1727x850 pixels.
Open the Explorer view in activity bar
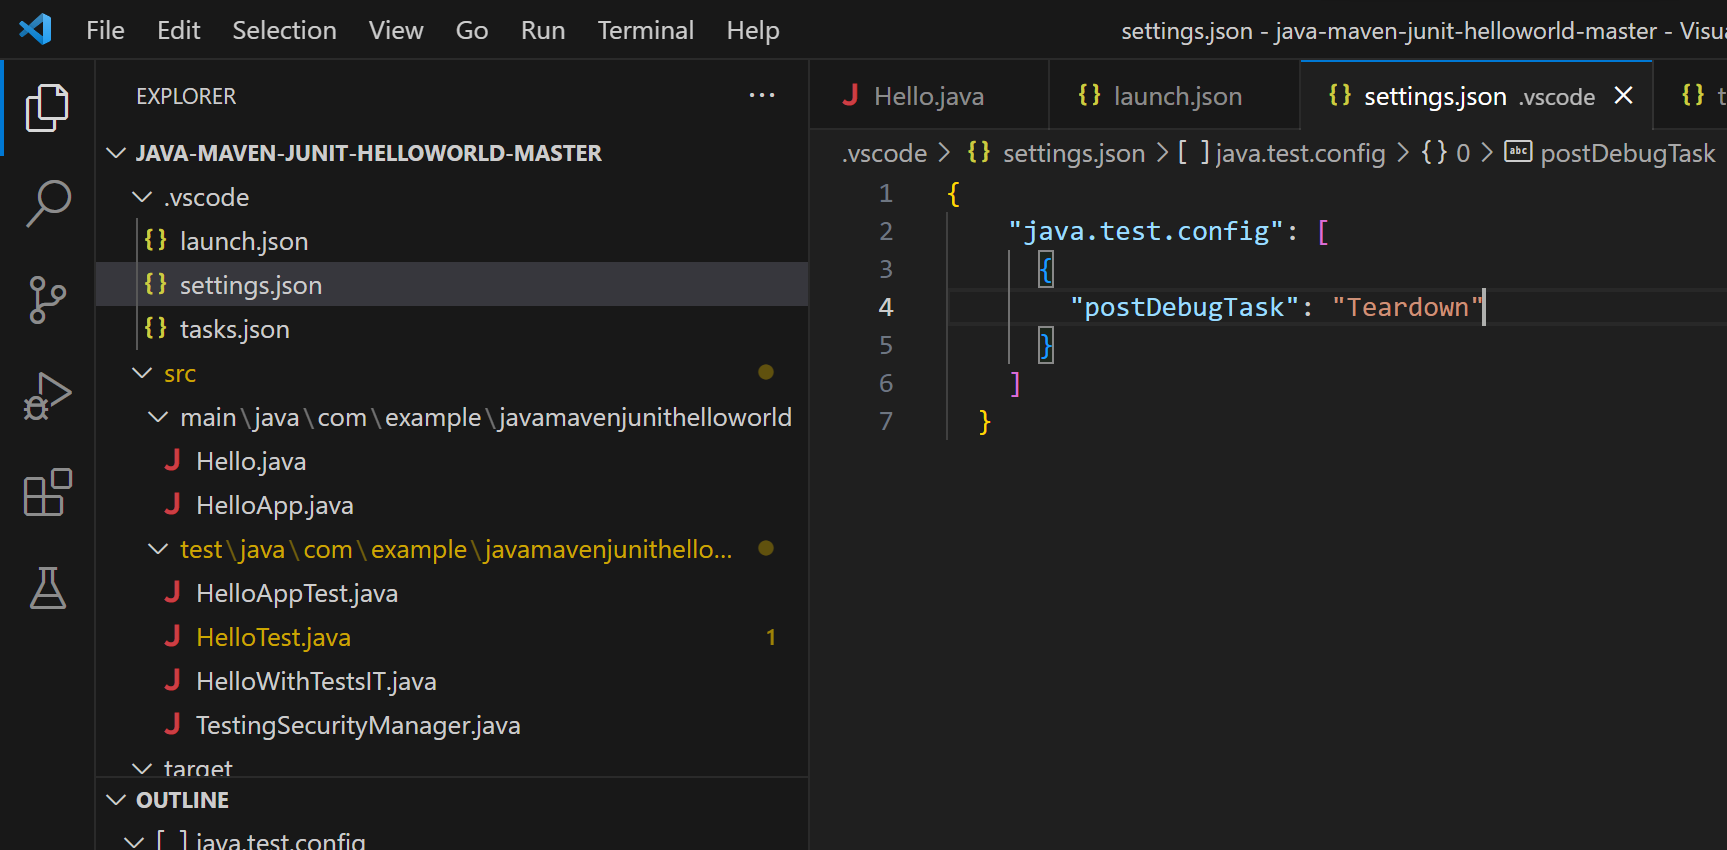[x=47, y=108]
